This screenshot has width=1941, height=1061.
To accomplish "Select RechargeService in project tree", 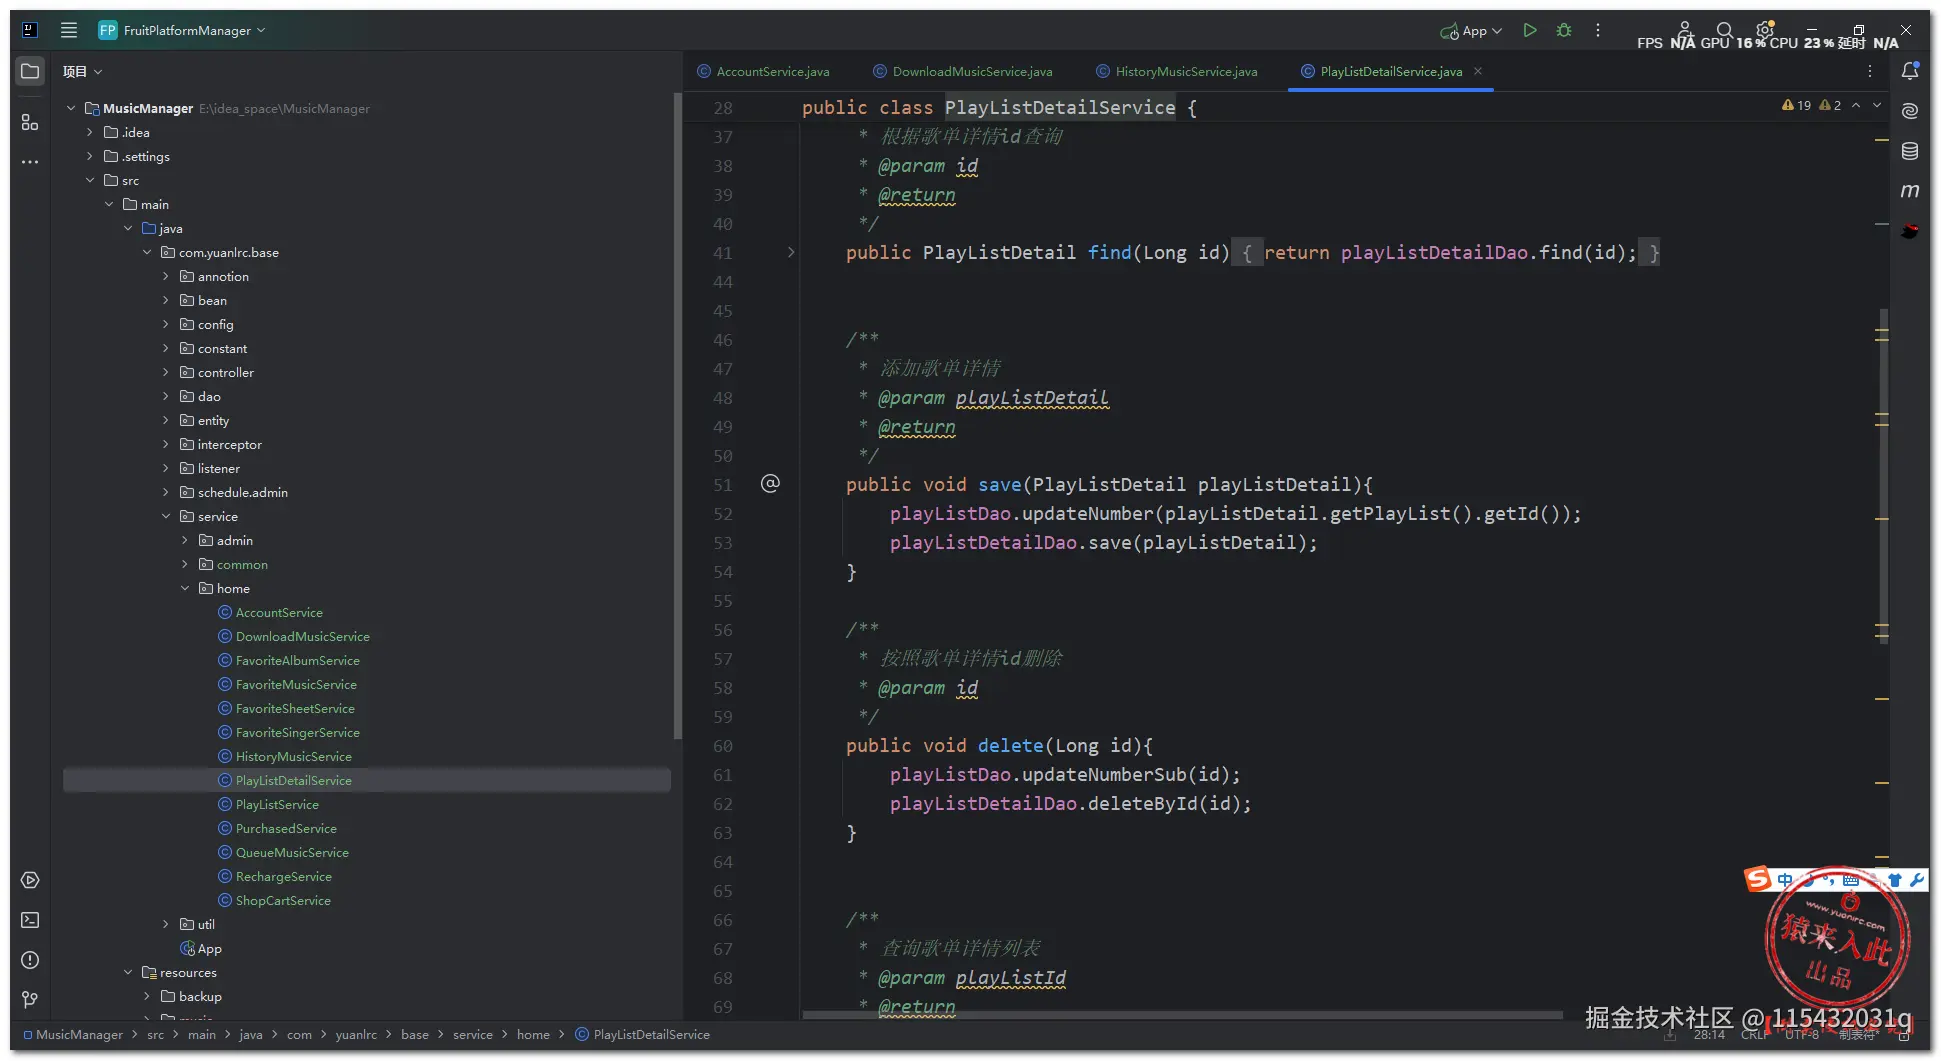I will [x=283, y=876].
